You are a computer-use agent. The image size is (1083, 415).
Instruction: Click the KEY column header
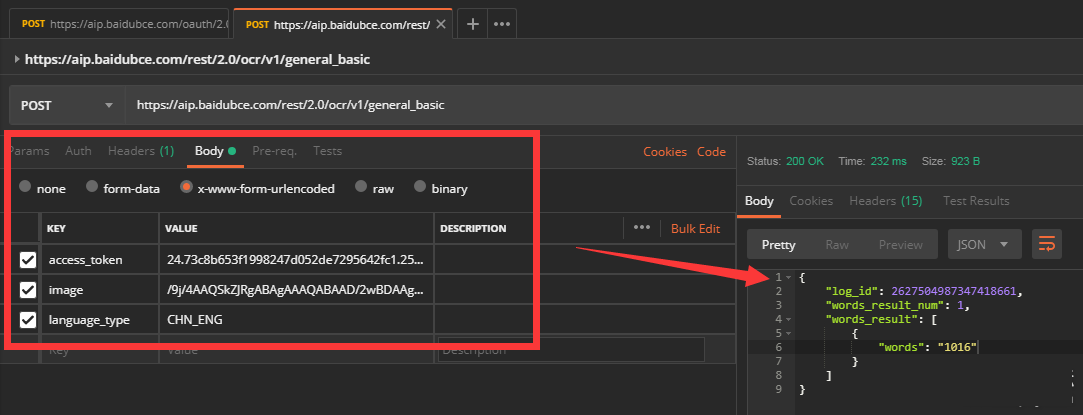(101, 229)
